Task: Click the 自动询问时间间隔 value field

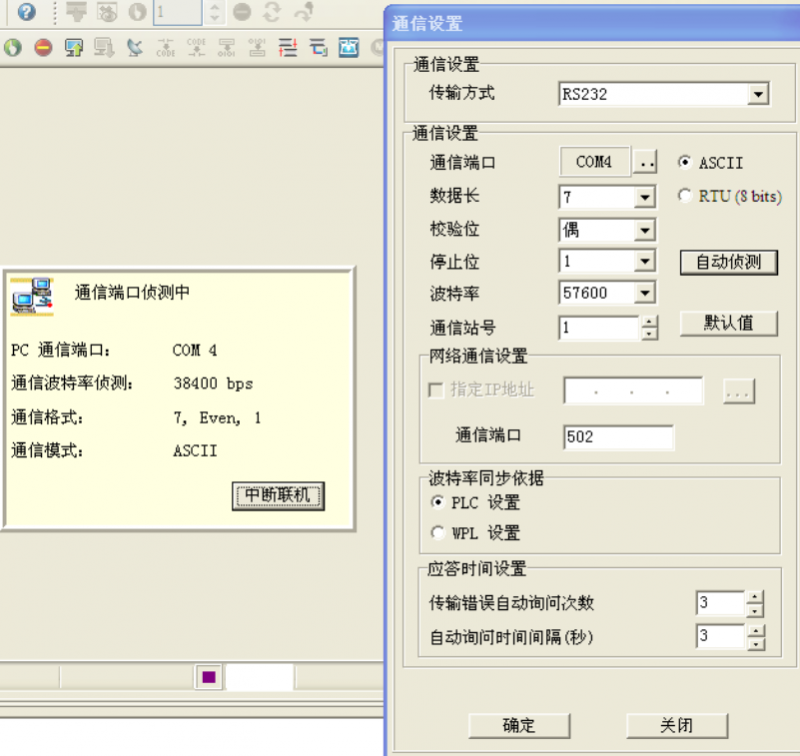Action: click(x=720, y=637)
